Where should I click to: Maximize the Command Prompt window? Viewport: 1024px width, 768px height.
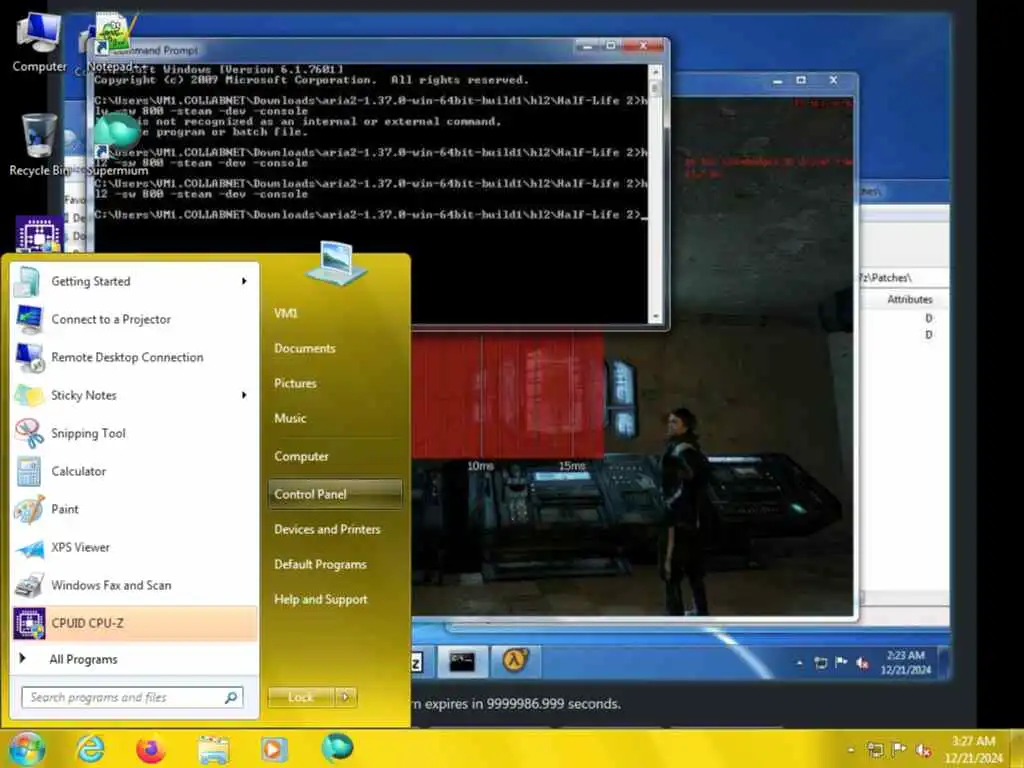[611, 45]
